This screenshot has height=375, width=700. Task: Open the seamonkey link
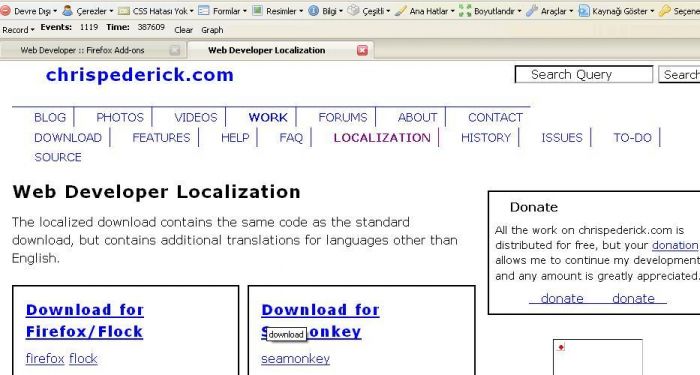296,358
